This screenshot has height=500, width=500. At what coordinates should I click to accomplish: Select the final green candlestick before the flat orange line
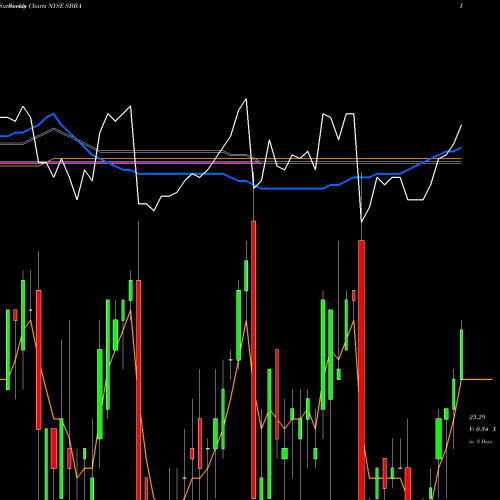[462, 354]
